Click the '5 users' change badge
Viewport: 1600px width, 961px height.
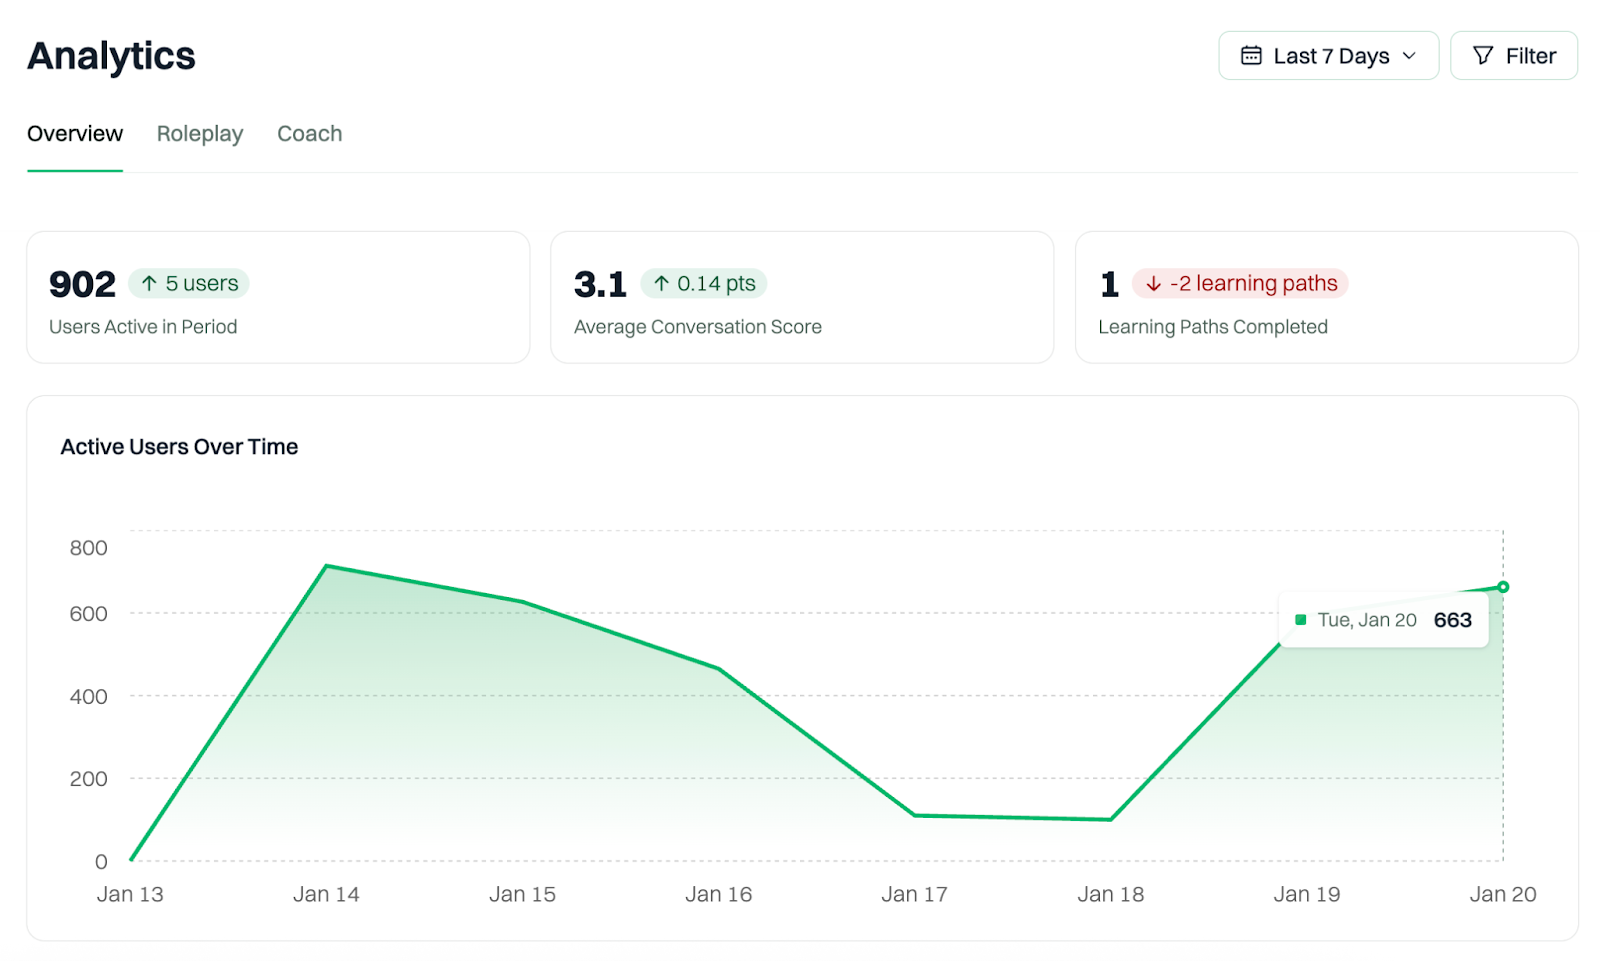point(189,284)
